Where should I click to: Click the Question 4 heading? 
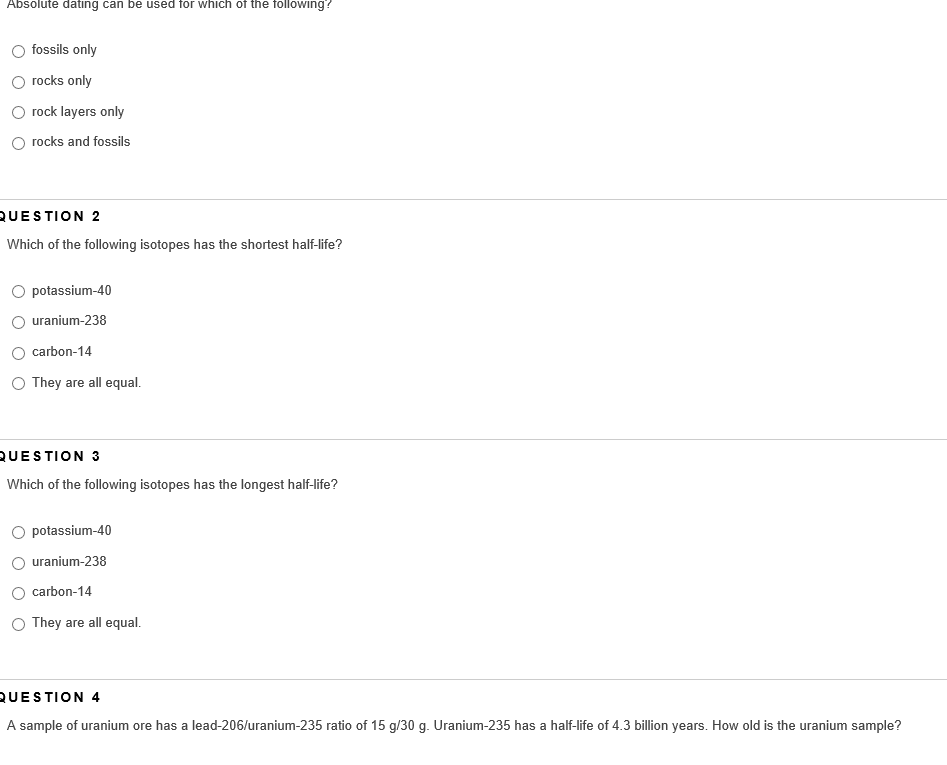click(x=50, y=697)
